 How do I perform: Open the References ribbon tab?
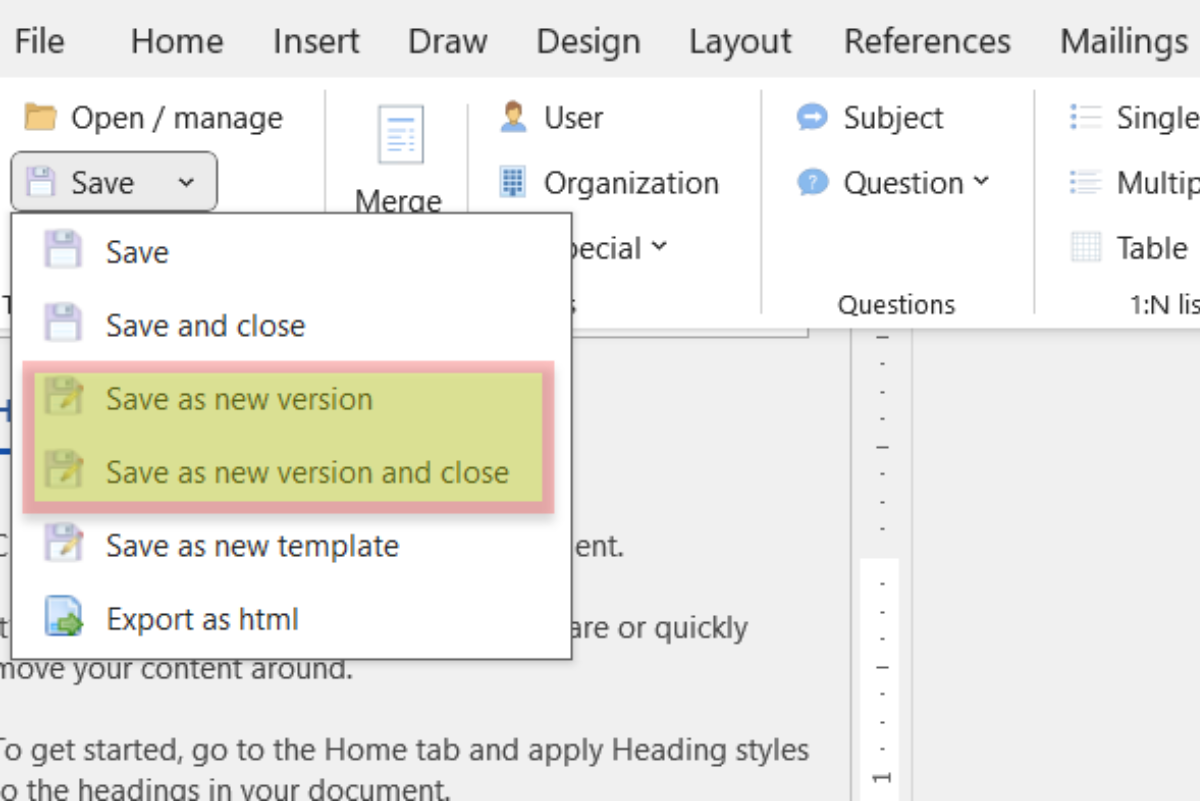point(927,41)
